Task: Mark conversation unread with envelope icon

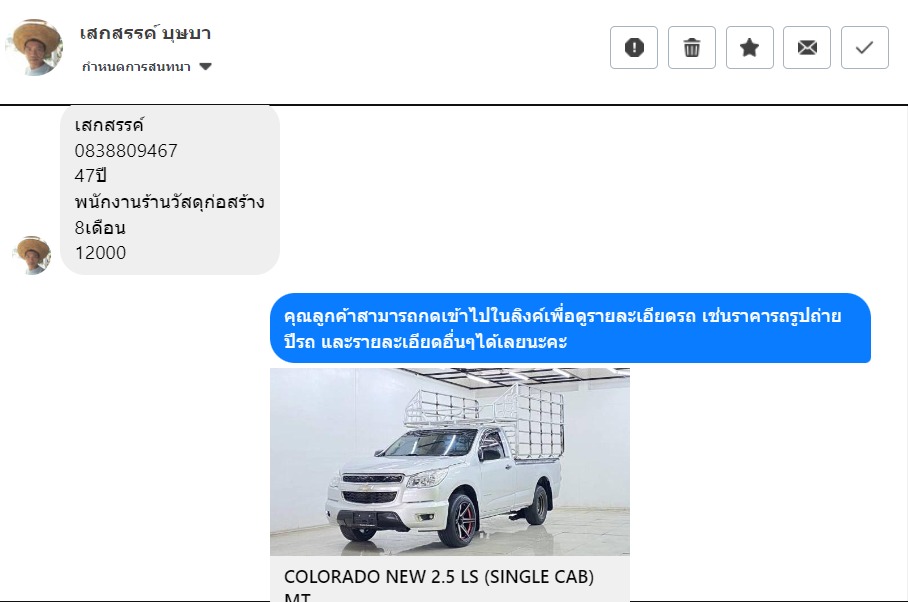Action: pyautogui.click(x=807, y=47)
